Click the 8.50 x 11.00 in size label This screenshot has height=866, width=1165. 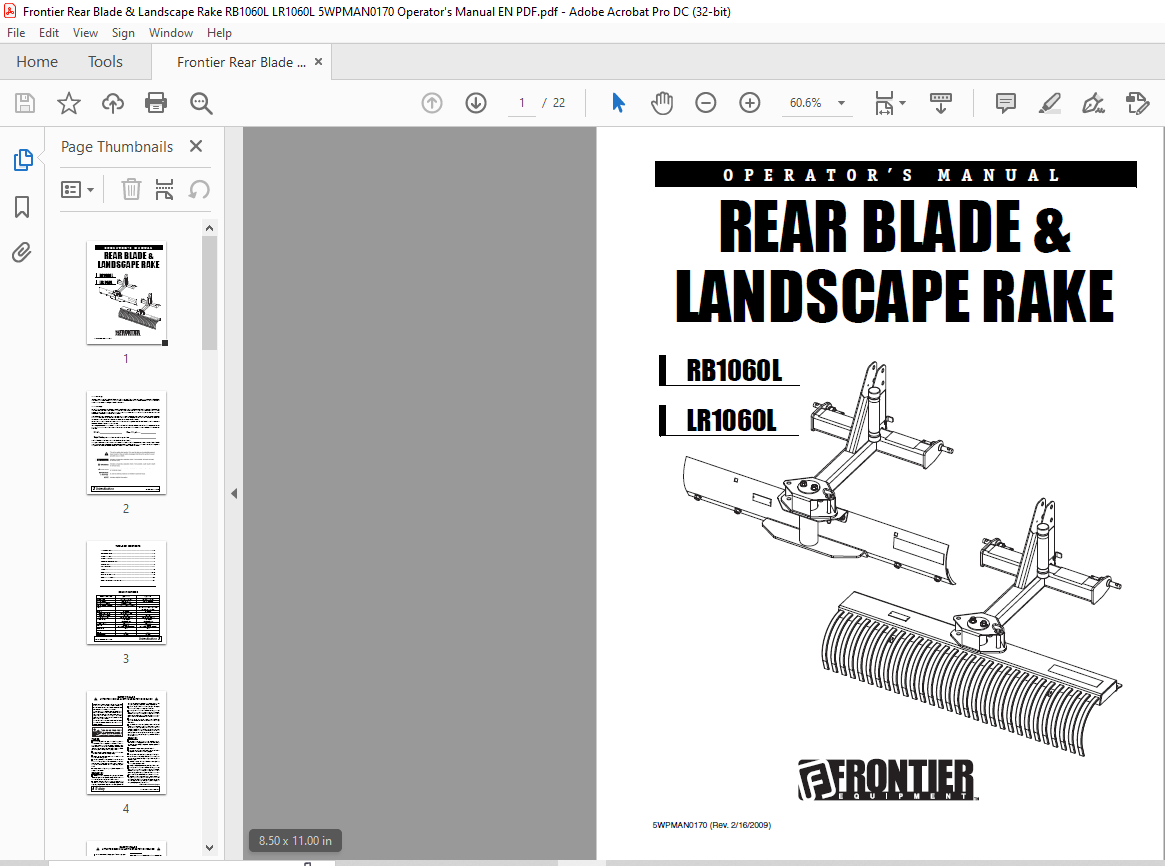[x=295, y=841]
